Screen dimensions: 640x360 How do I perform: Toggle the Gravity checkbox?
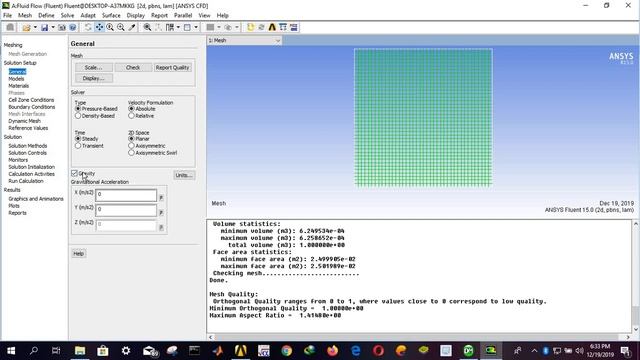[x=74, y=173]
